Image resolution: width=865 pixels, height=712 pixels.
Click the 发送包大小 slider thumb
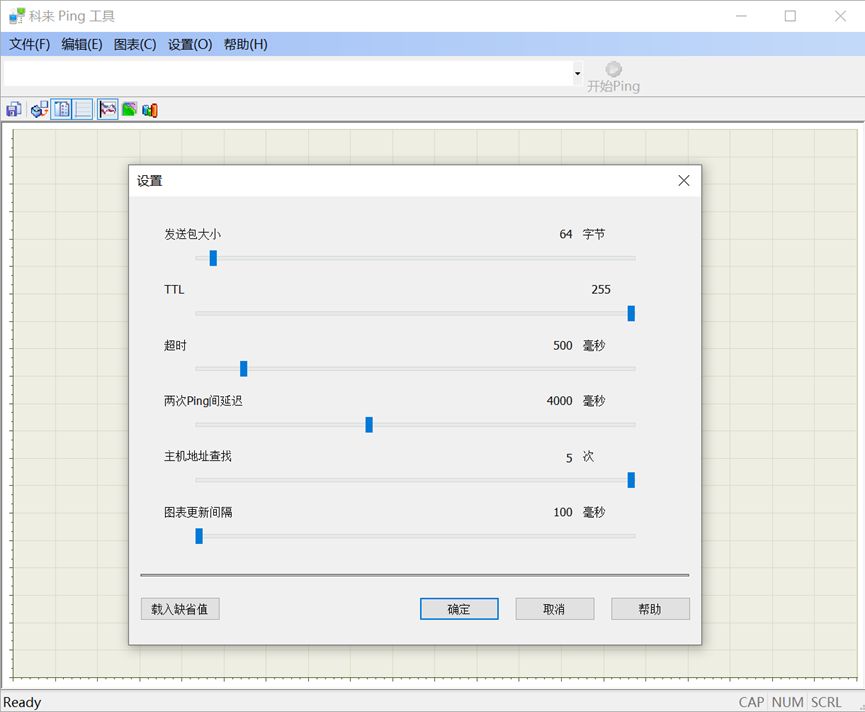tap(213, 258)
